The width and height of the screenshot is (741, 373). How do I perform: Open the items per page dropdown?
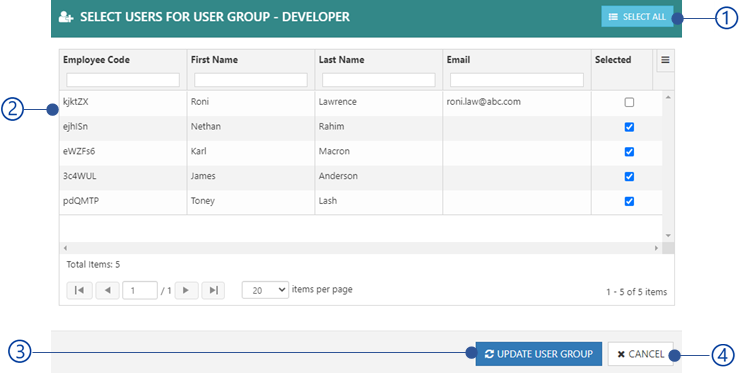[x=265, y=290]
